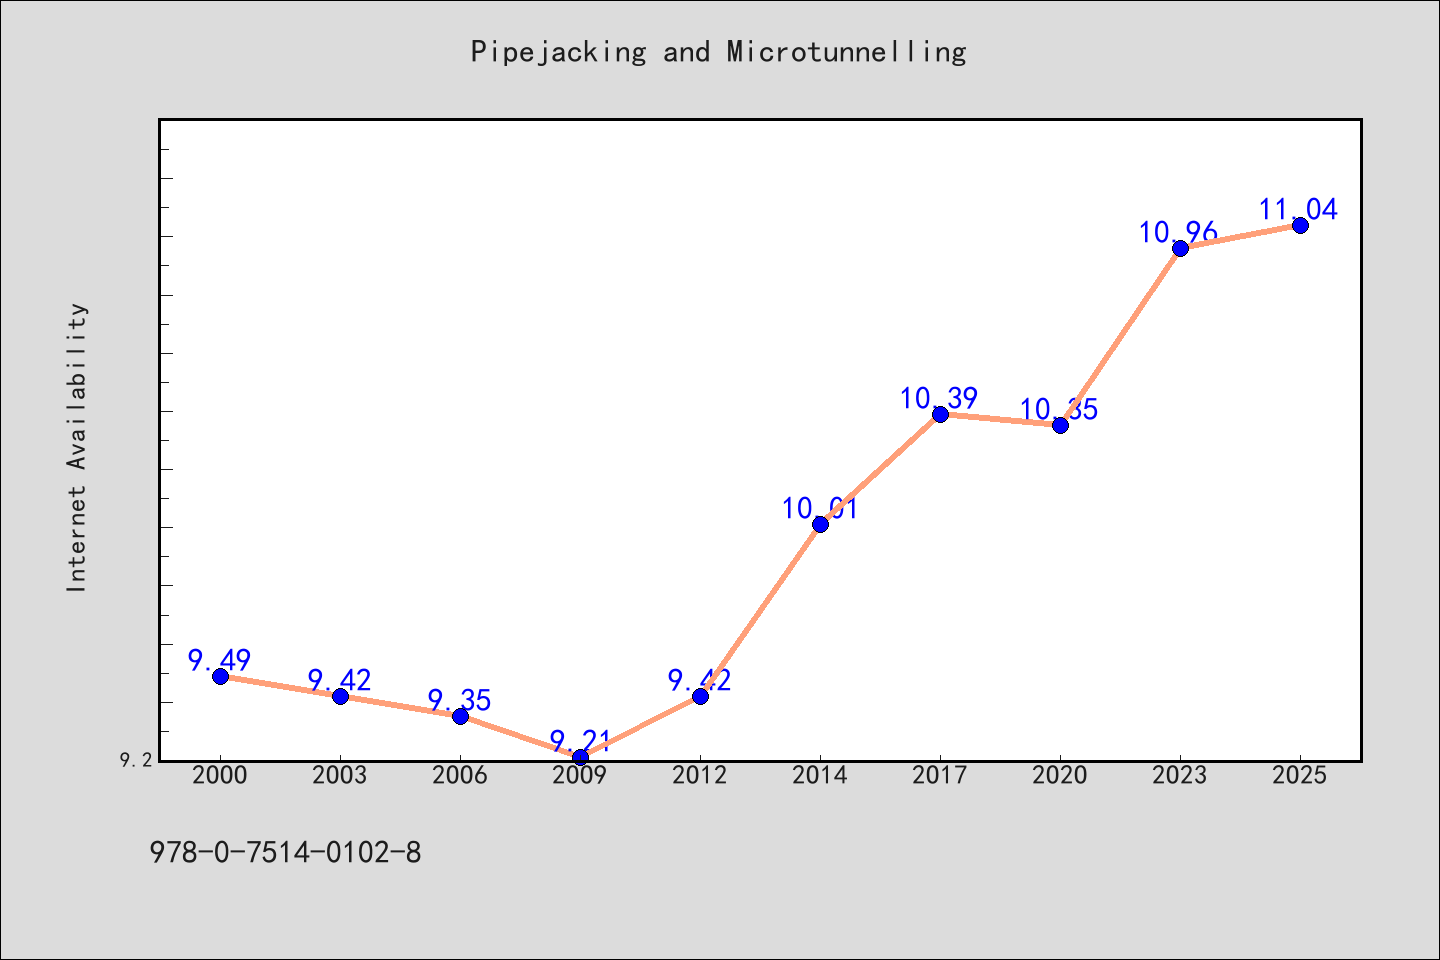Click the y-axis label 'Internet Availability'

(77, 447)
